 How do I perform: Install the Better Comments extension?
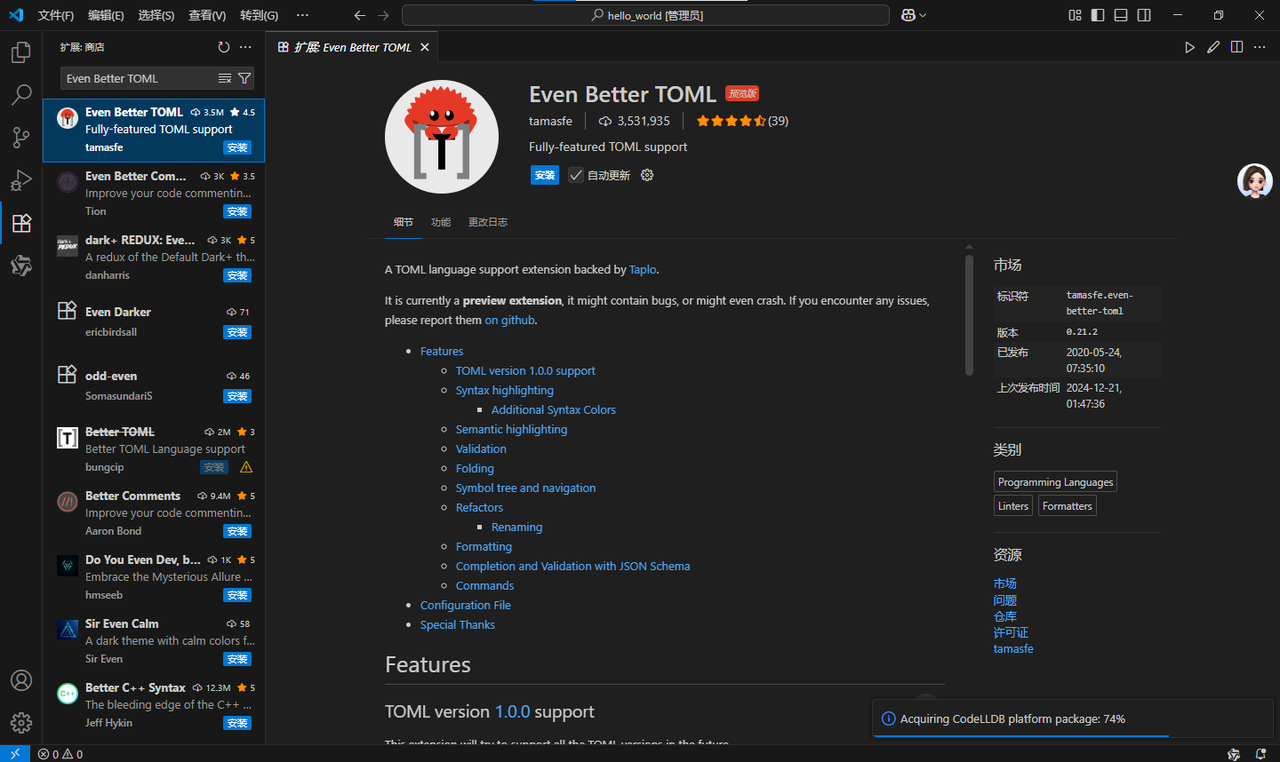[237, 531]
